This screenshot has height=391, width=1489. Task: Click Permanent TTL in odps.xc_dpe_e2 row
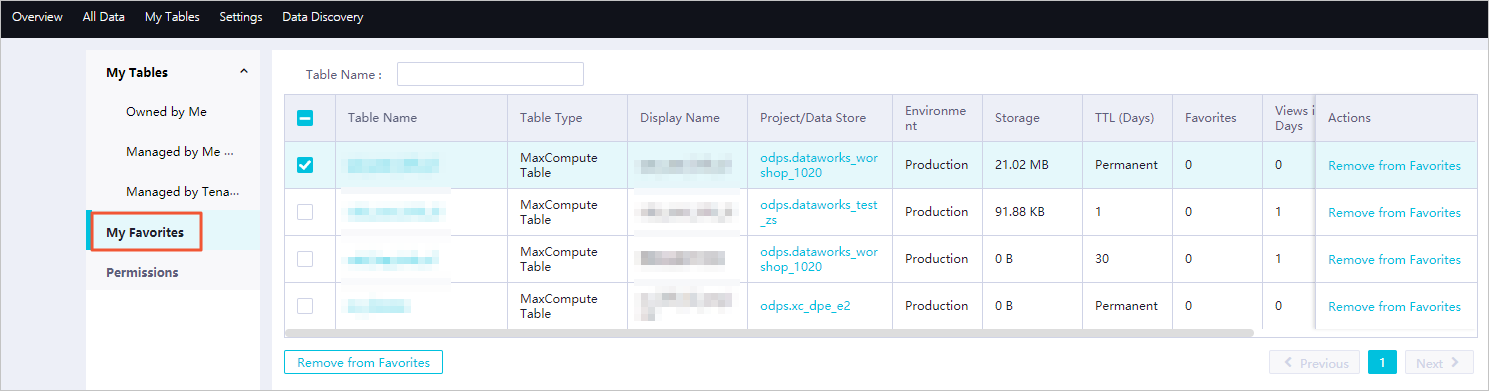[x=1126, y=306]
